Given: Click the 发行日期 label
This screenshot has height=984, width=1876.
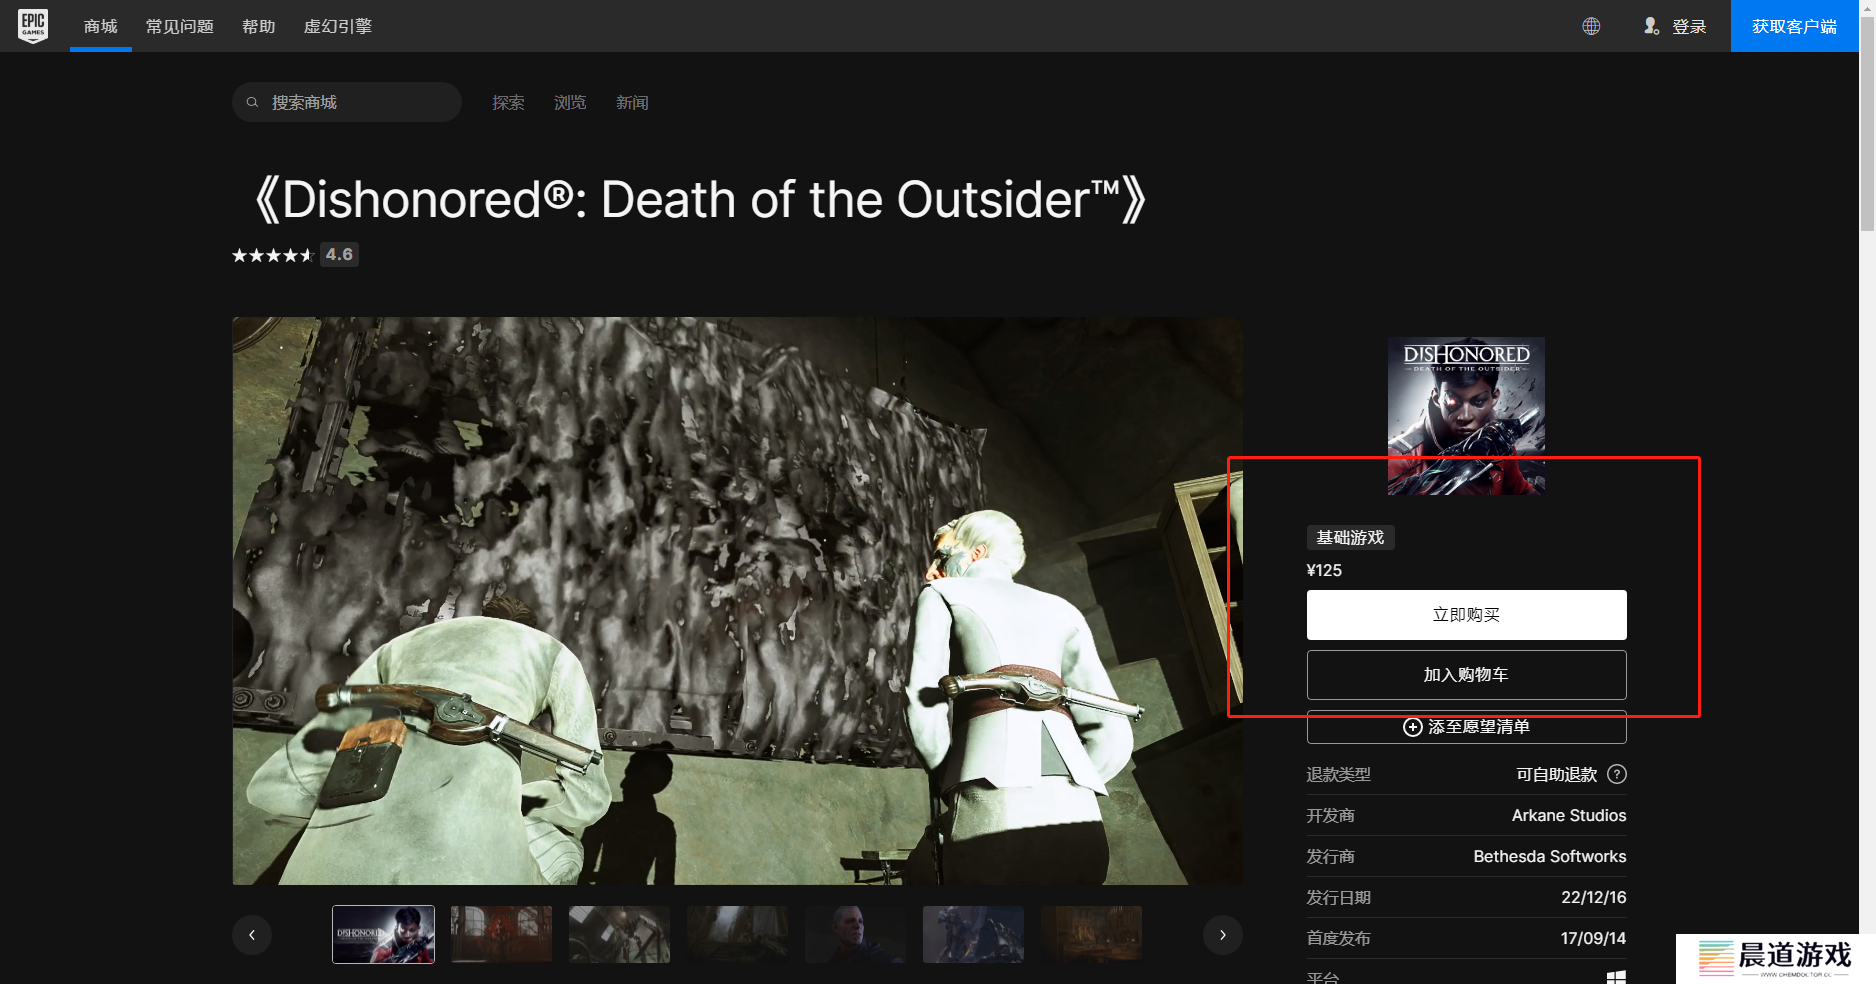Looking at the screenshot, I should 1338,897.
